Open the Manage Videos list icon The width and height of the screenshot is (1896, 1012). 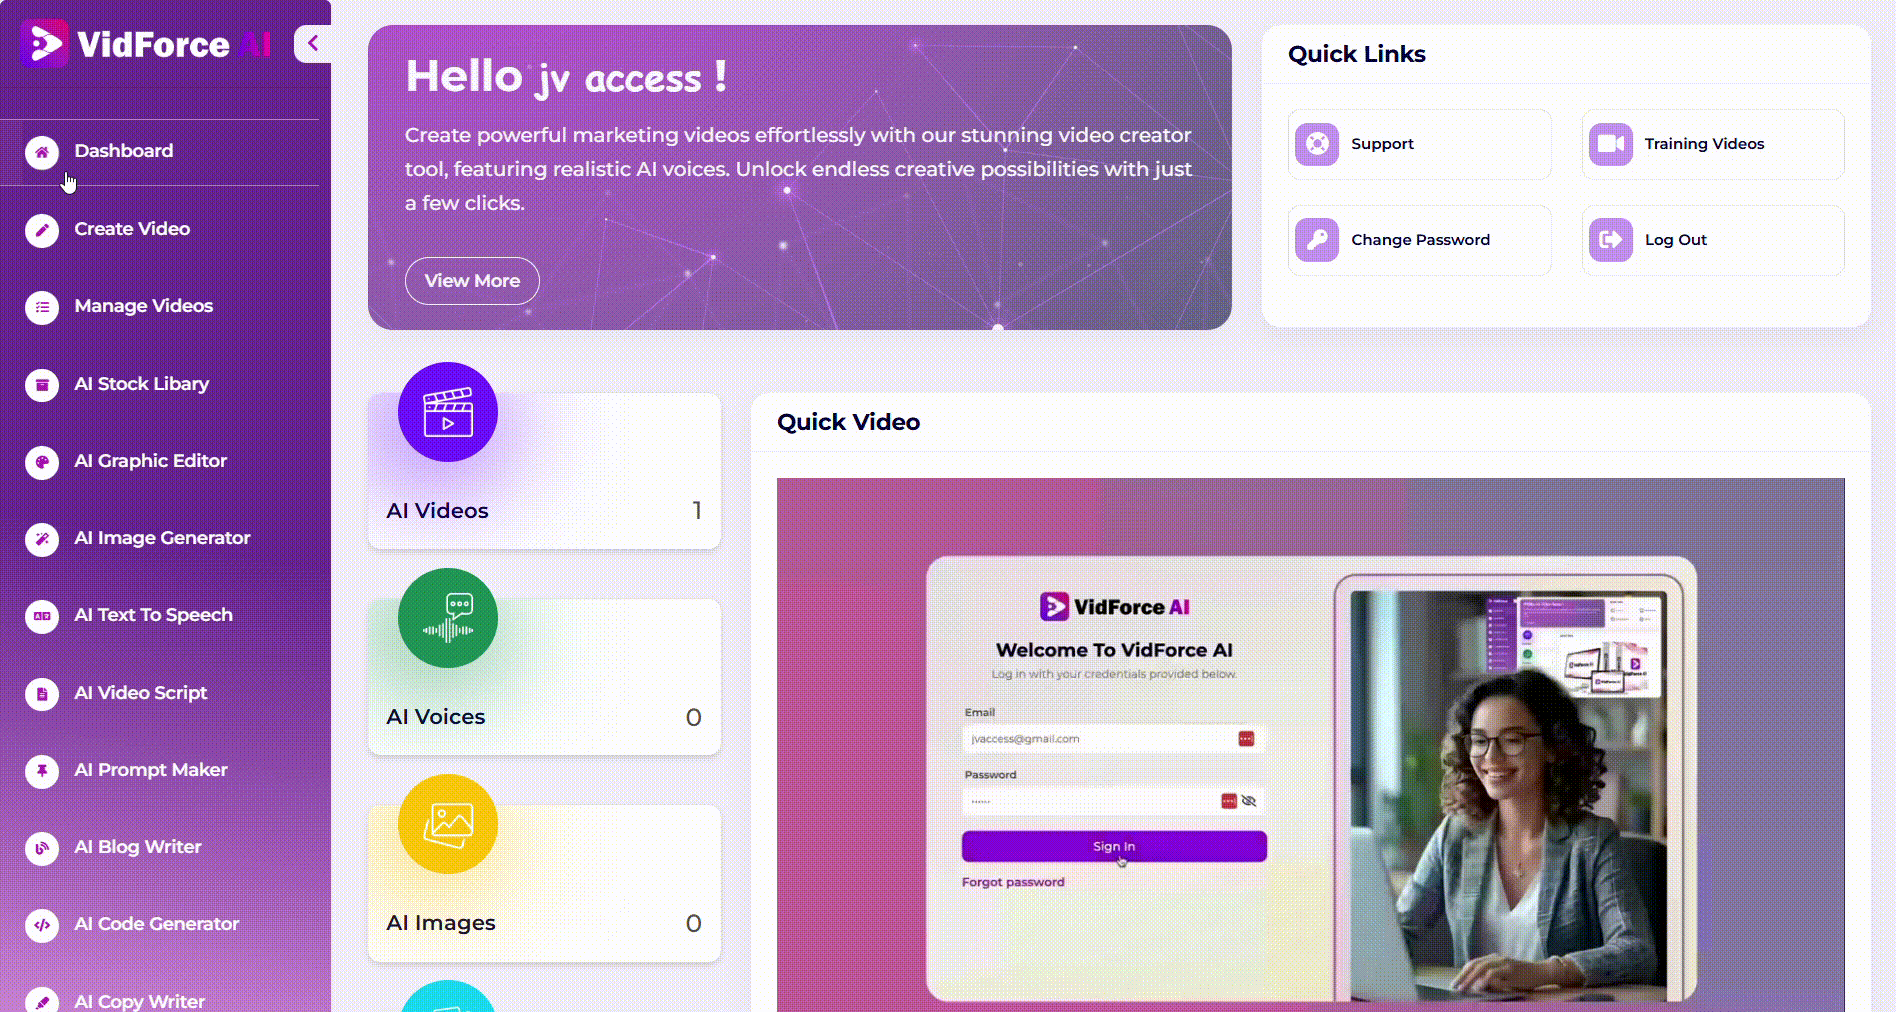pyautogui.click(x=42, y=307)
